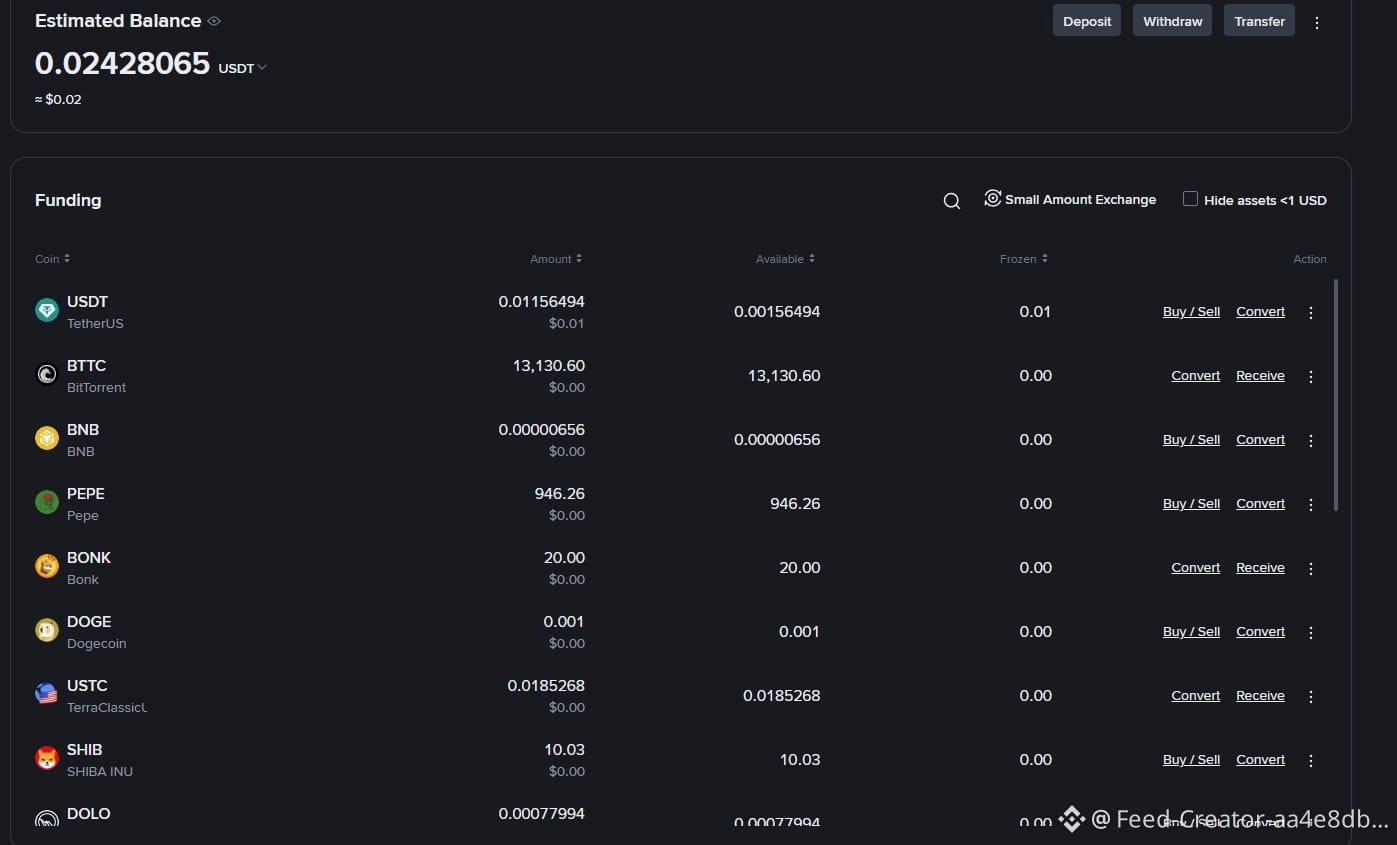The height and width of the screenshot is (845, 1397).
Task: Select the 13,130.60 BTTC amount value
Action: click(x=549, y=366)
